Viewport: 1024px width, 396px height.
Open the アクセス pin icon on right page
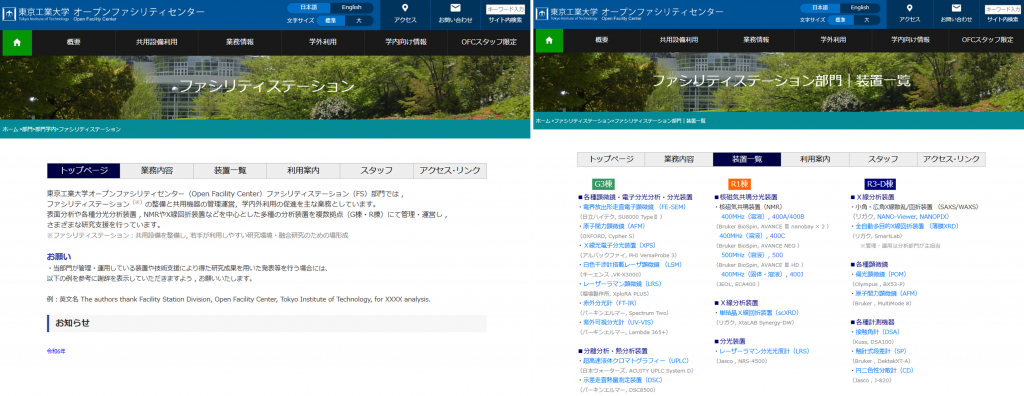(910, 8)
